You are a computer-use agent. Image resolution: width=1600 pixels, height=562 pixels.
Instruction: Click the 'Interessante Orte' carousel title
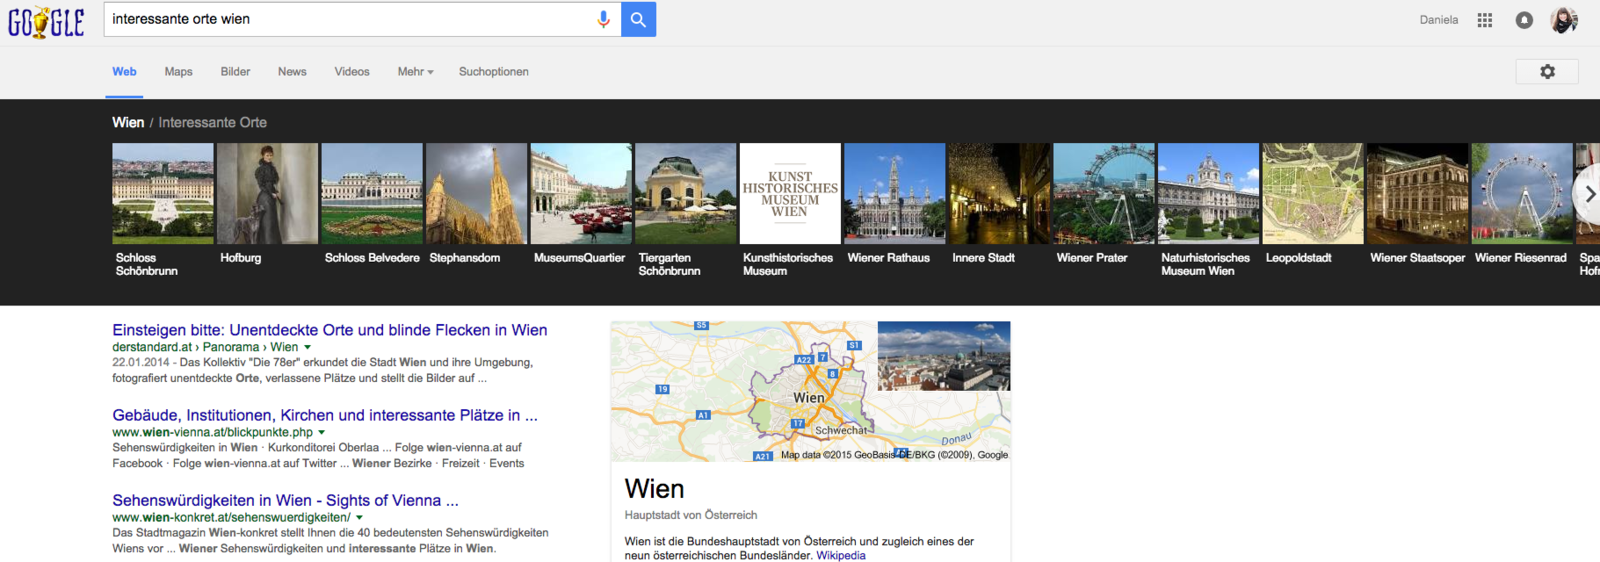click(x=212, y=122)
